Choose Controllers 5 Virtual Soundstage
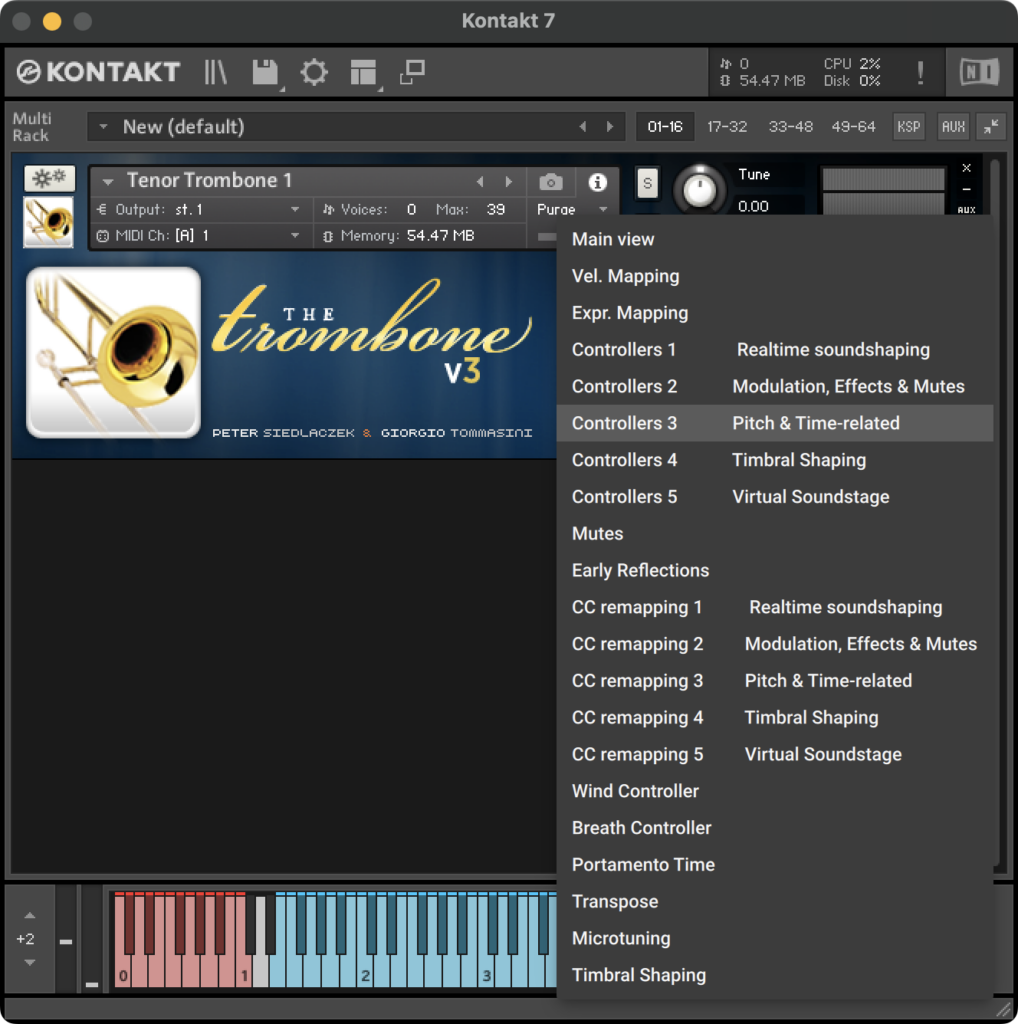This screenshot has height=1024, width=1018. point(775,497)
